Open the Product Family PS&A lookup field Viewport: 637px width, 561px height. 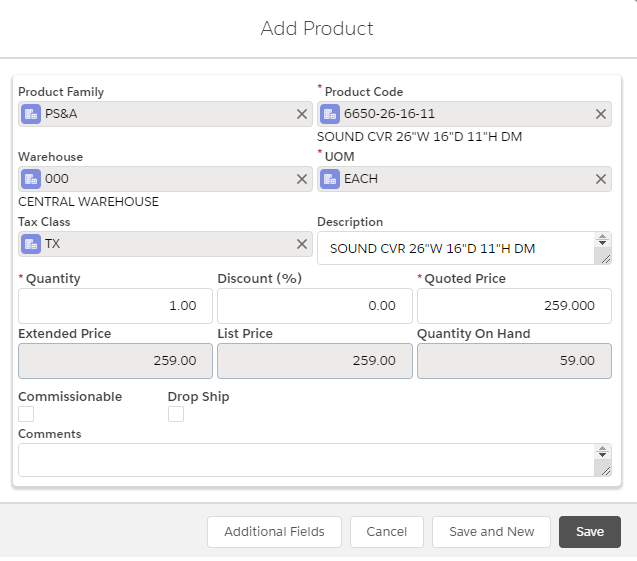pos(165,114)
